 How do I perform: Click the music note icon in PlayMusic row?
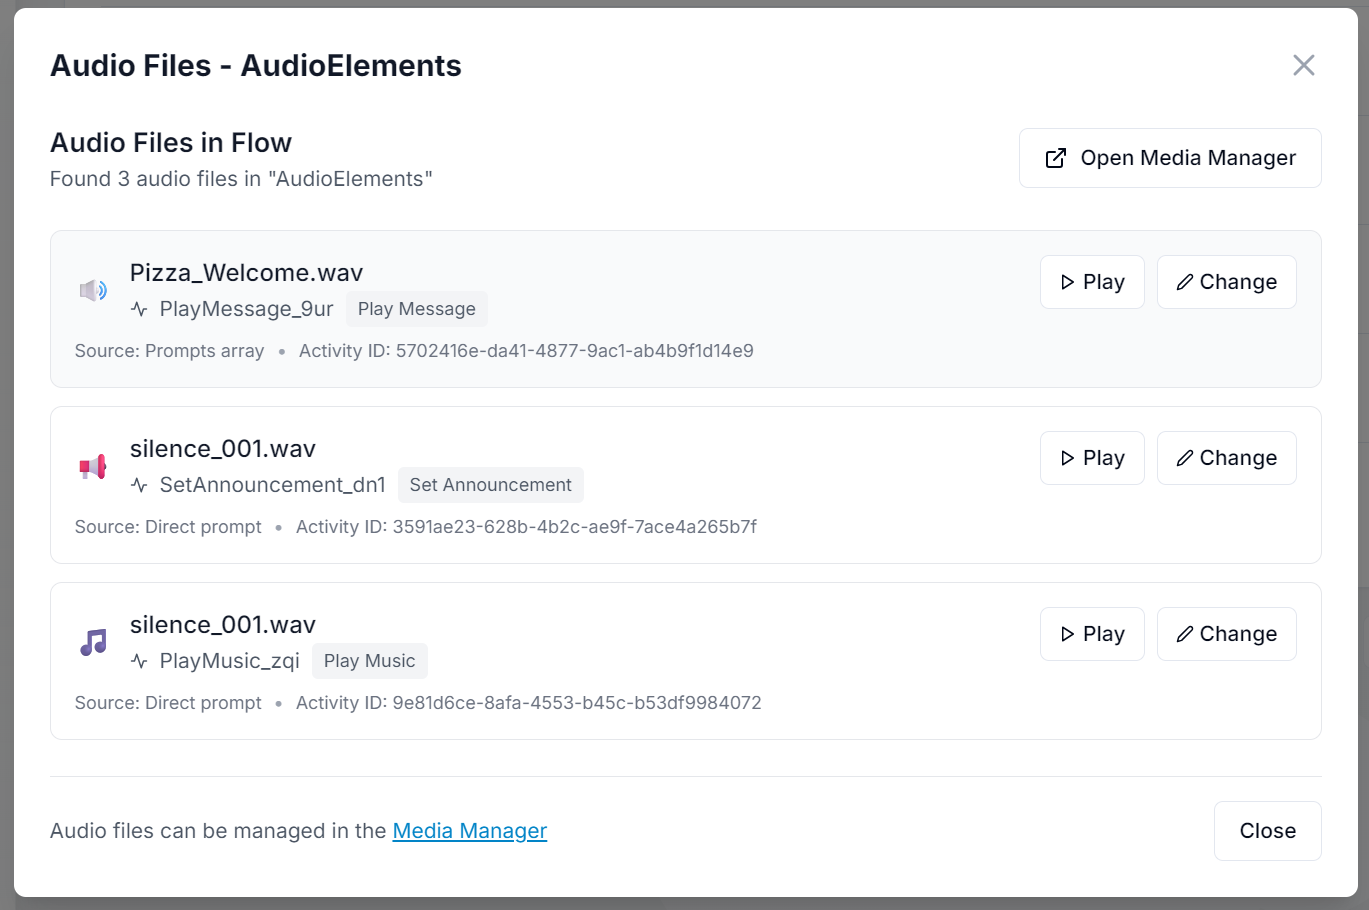pos(93,641)
